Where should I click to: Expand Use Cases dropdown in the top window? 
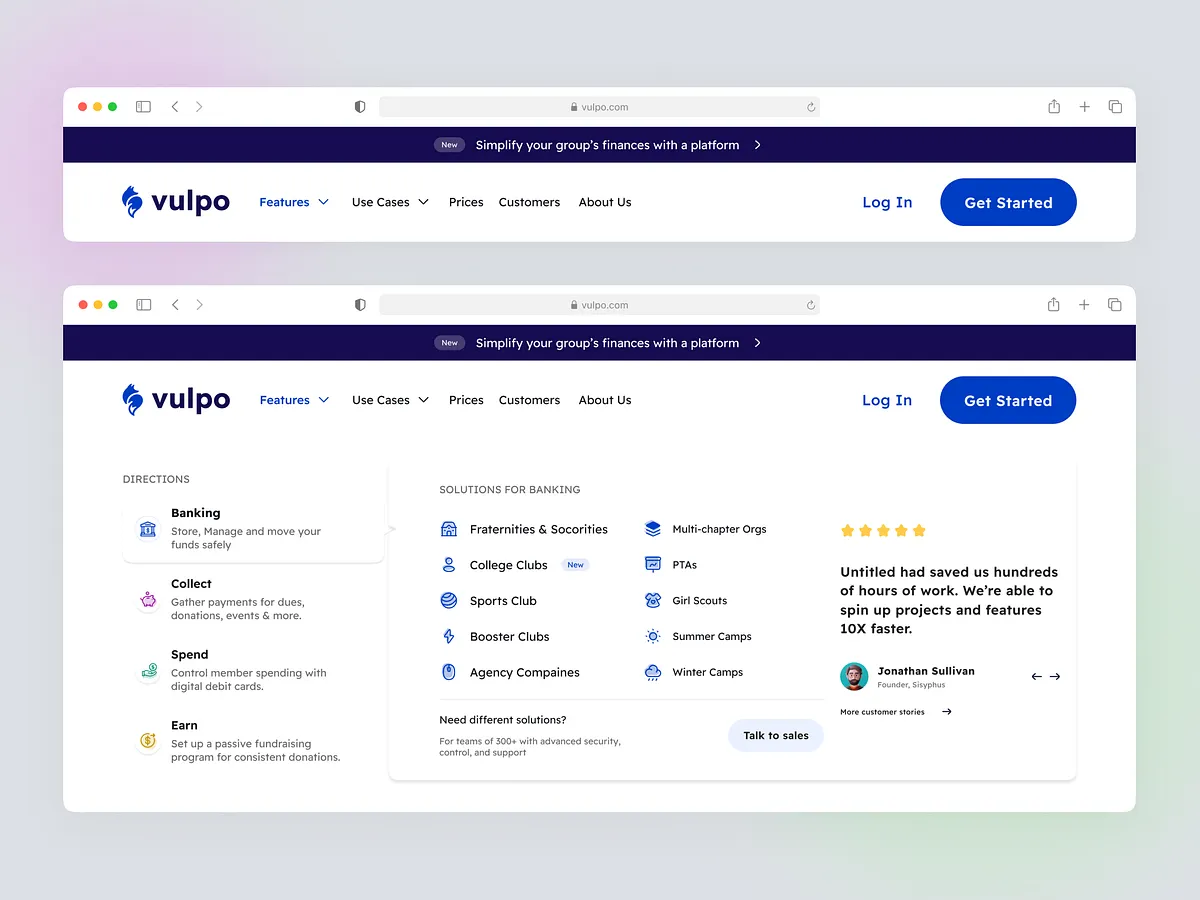390,202
